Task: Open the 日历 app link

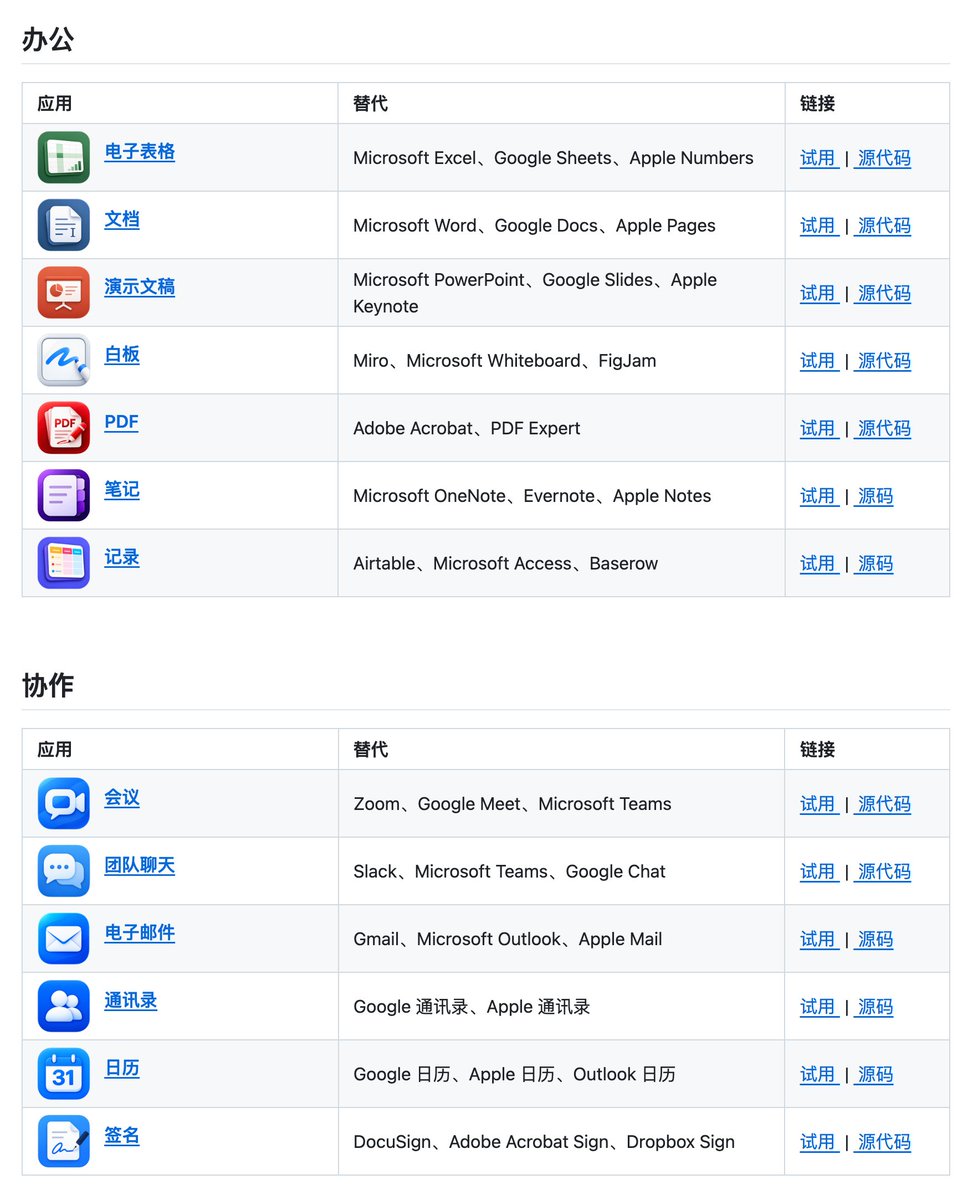Action: [122, 1068]
